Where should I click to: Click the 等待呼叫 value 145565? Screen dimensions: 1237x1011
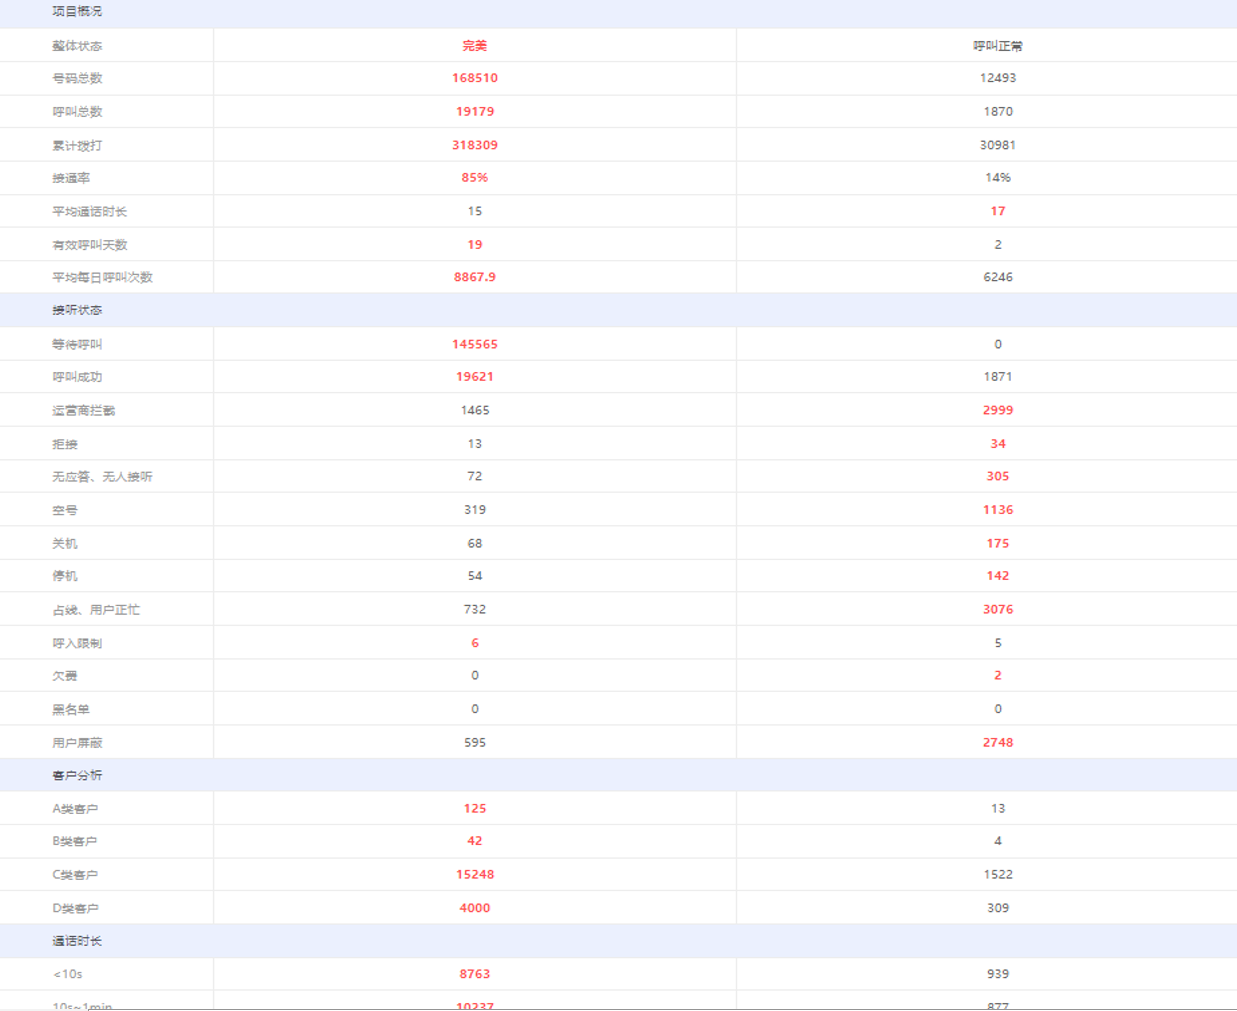point(474,345)
